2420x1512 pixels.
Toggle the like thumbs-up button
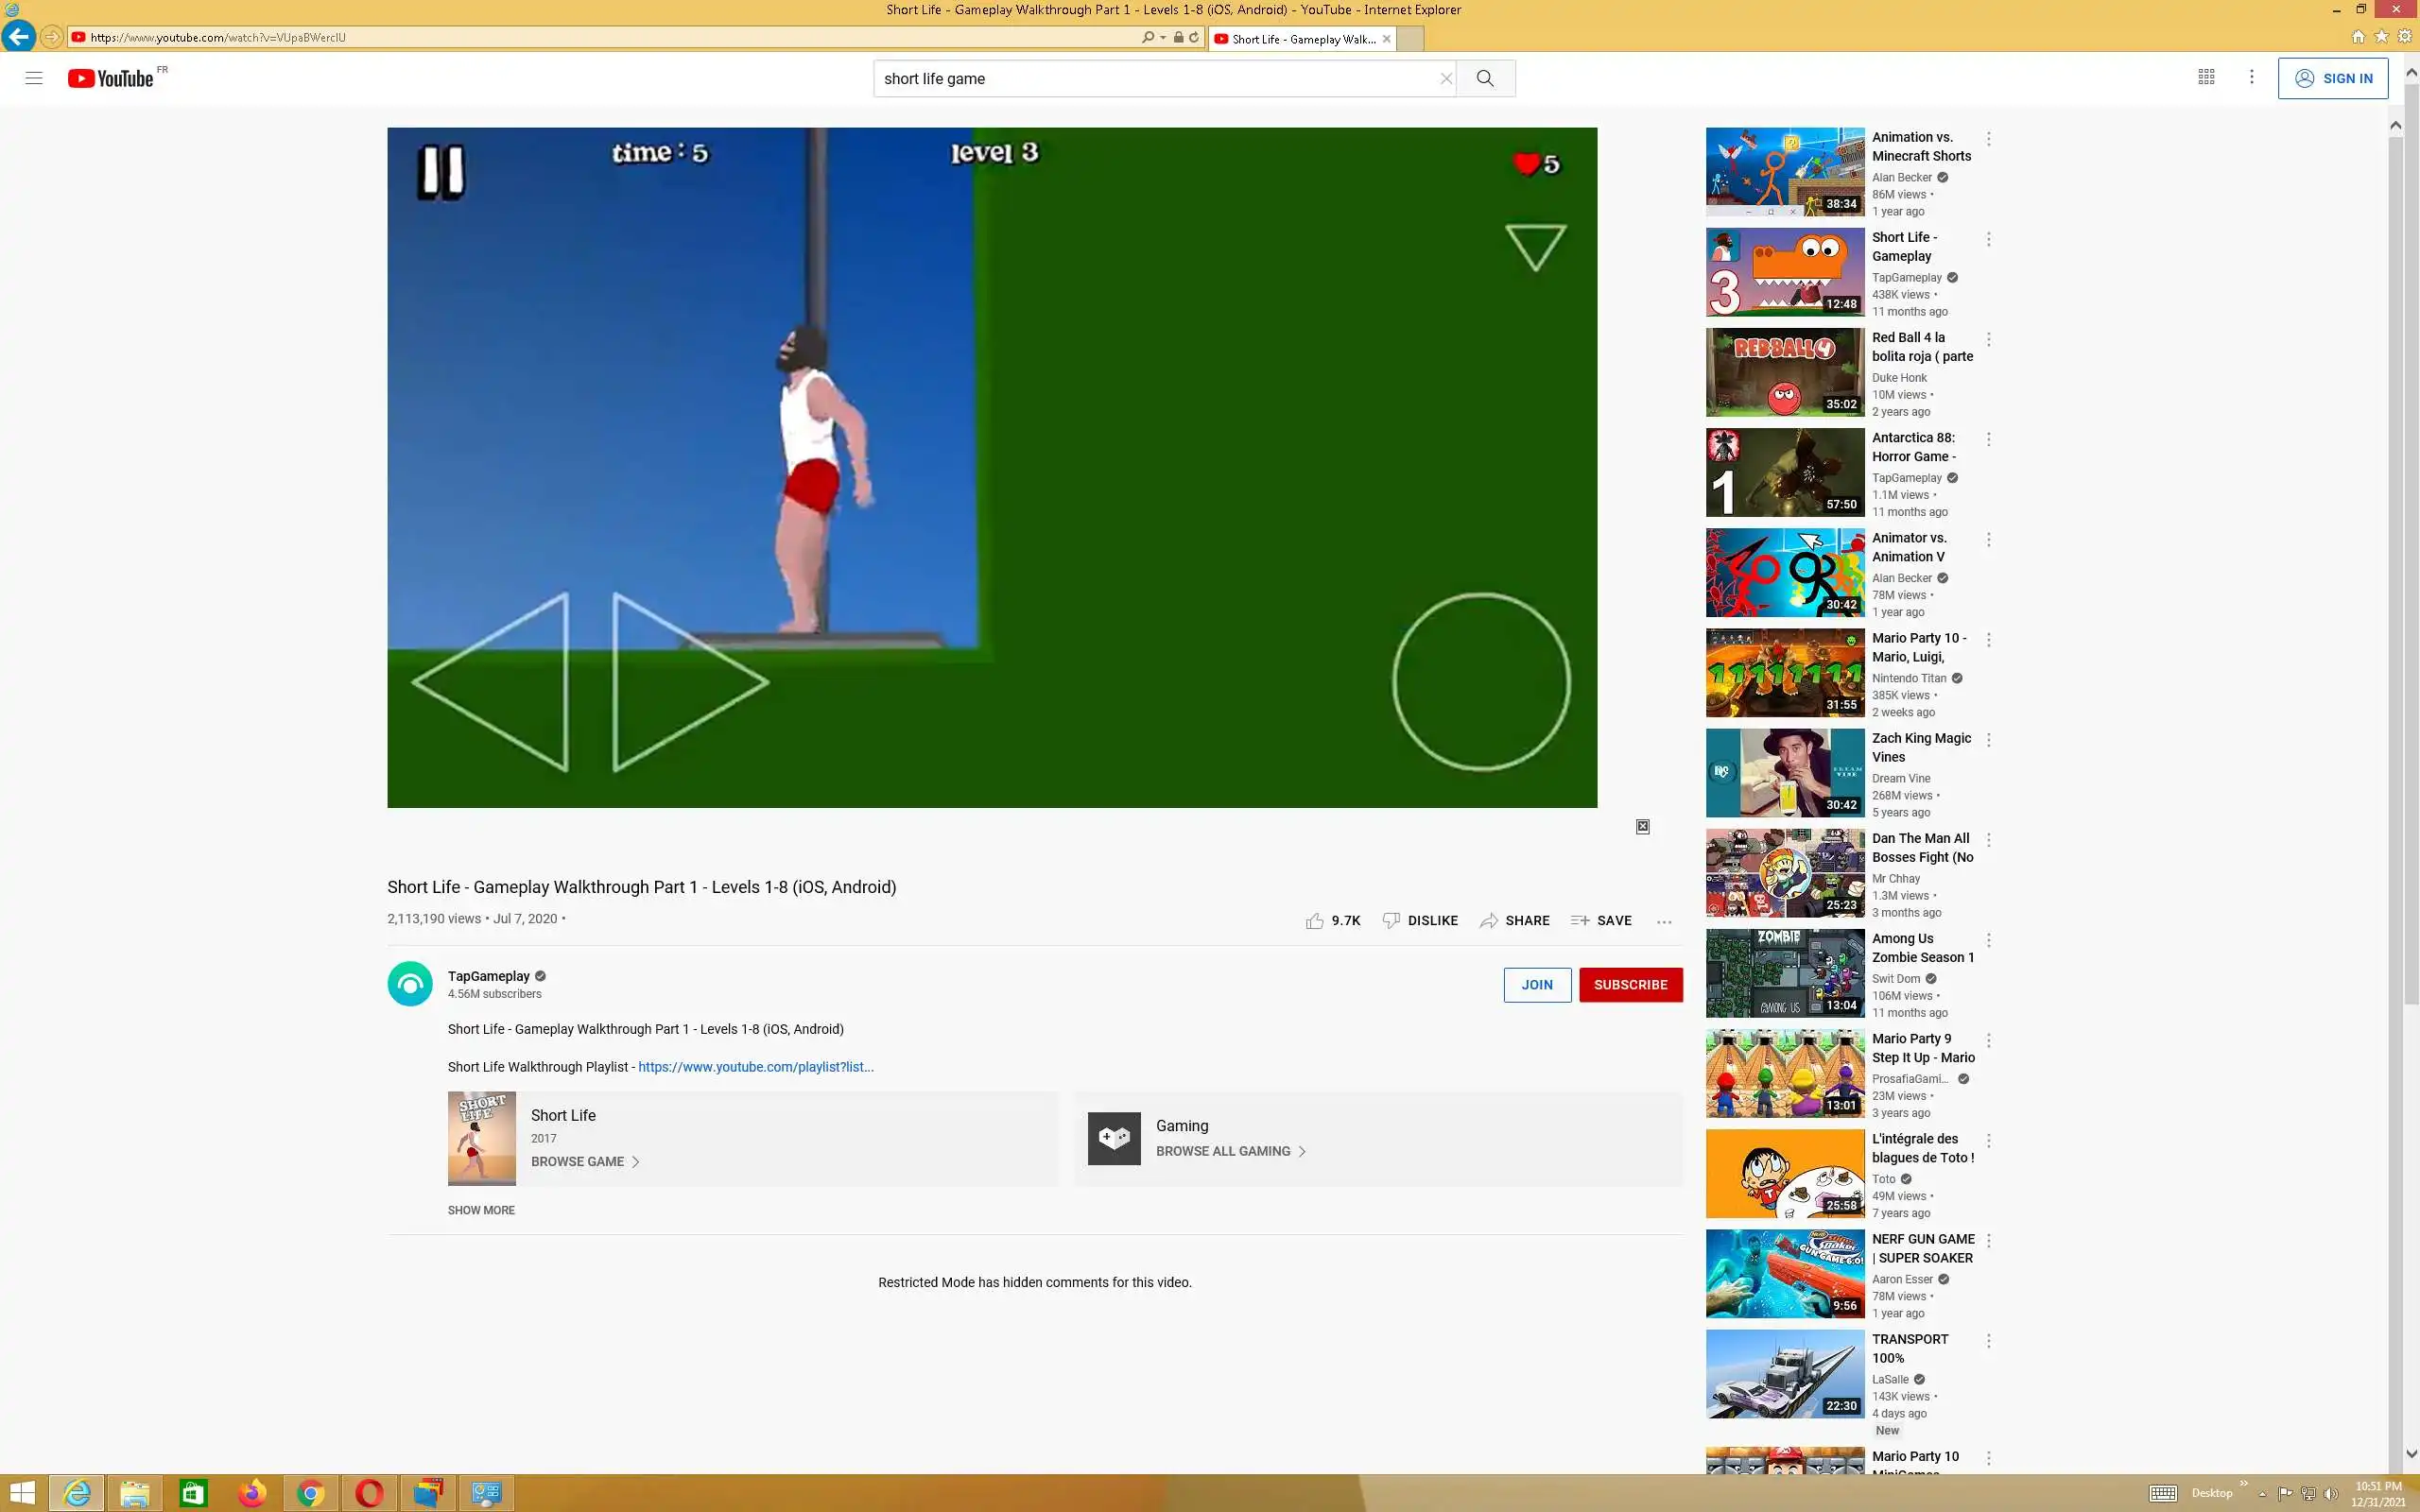coord(1315,920)
